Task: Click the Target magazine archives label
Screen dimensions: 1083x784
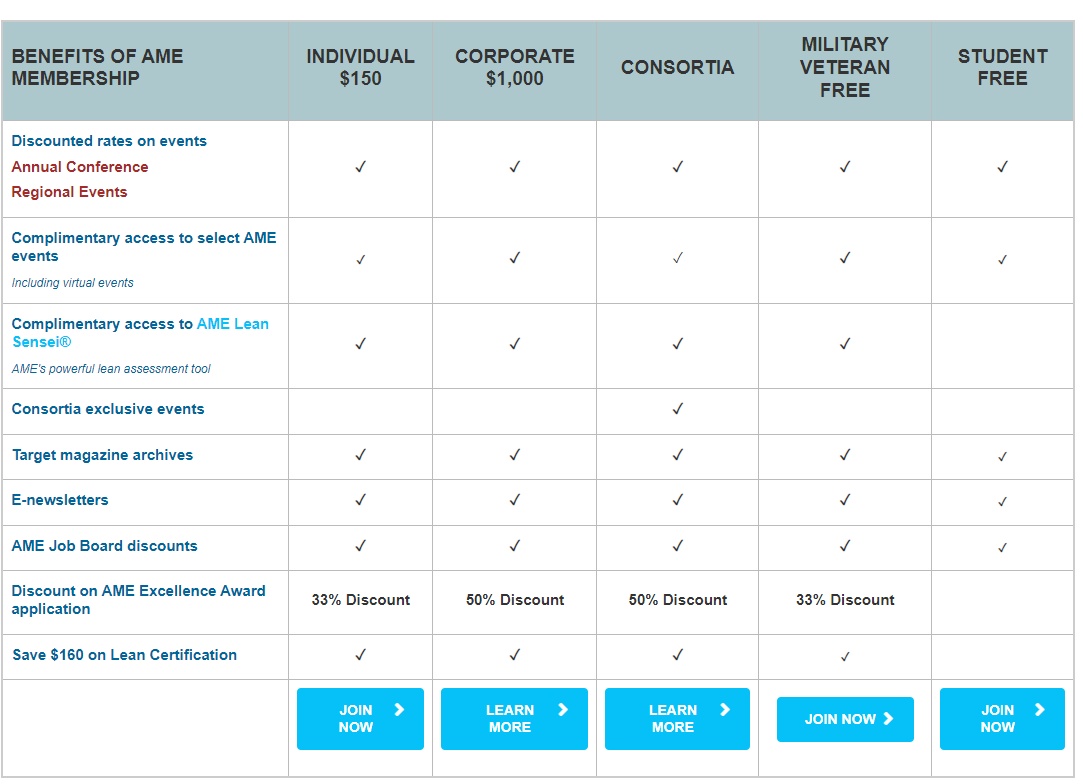Action: [102, 455]
